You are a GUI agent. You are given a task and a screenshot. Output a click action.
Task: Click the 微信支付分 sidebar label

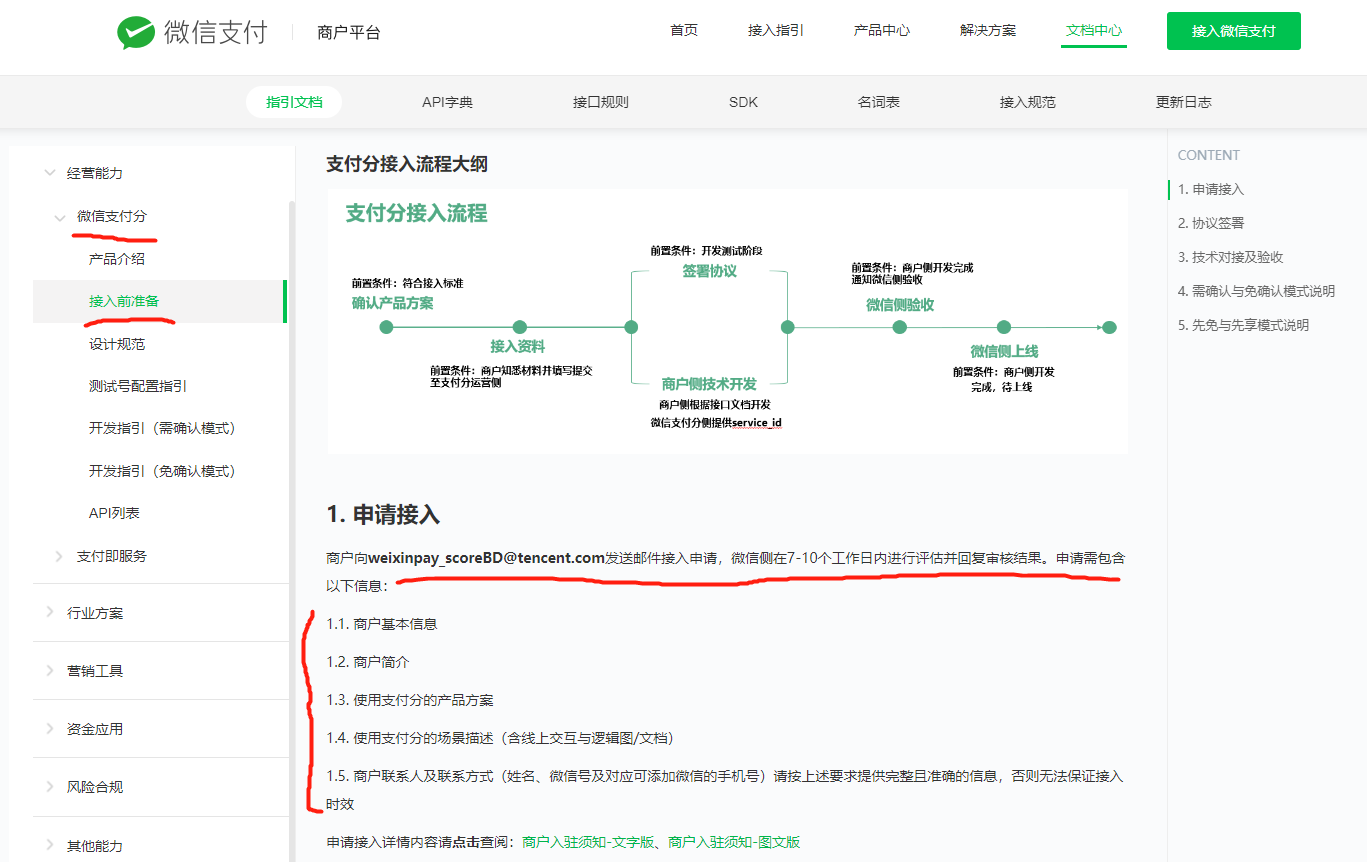point(112,216)
